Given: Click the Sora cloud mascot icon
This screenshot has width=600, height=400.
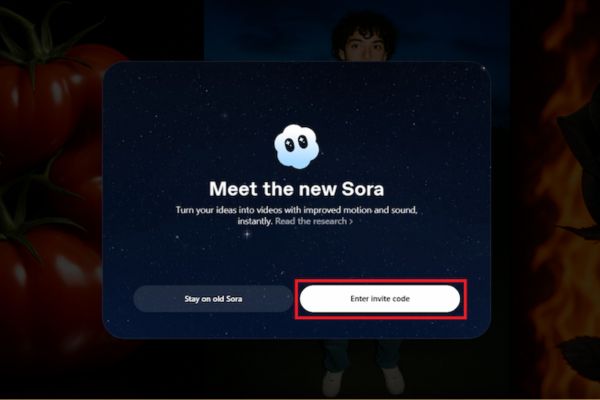Looking at the screenshot, I should coord(297,147).
